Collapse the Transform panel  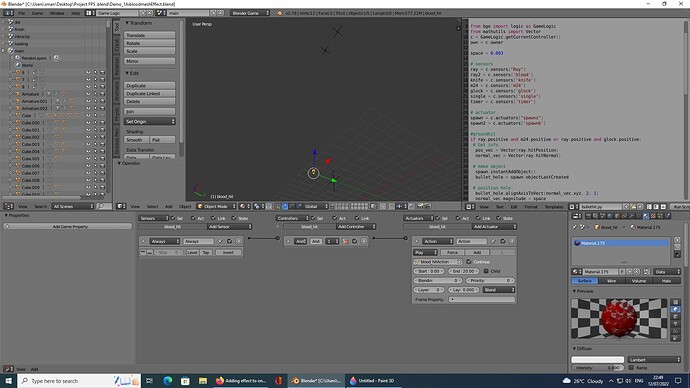pyautogui.click(x=127, y=23)
